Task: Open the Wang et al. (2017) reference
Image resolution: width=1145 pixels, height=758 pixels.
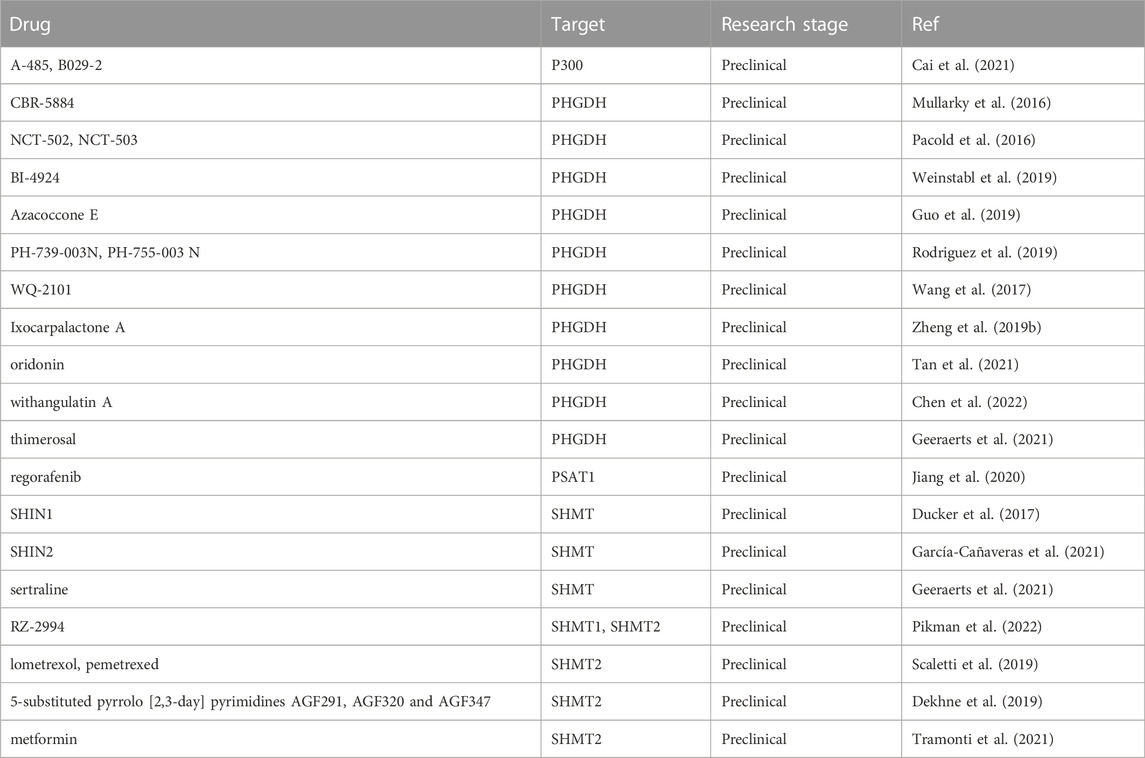Action: point(971,290)
